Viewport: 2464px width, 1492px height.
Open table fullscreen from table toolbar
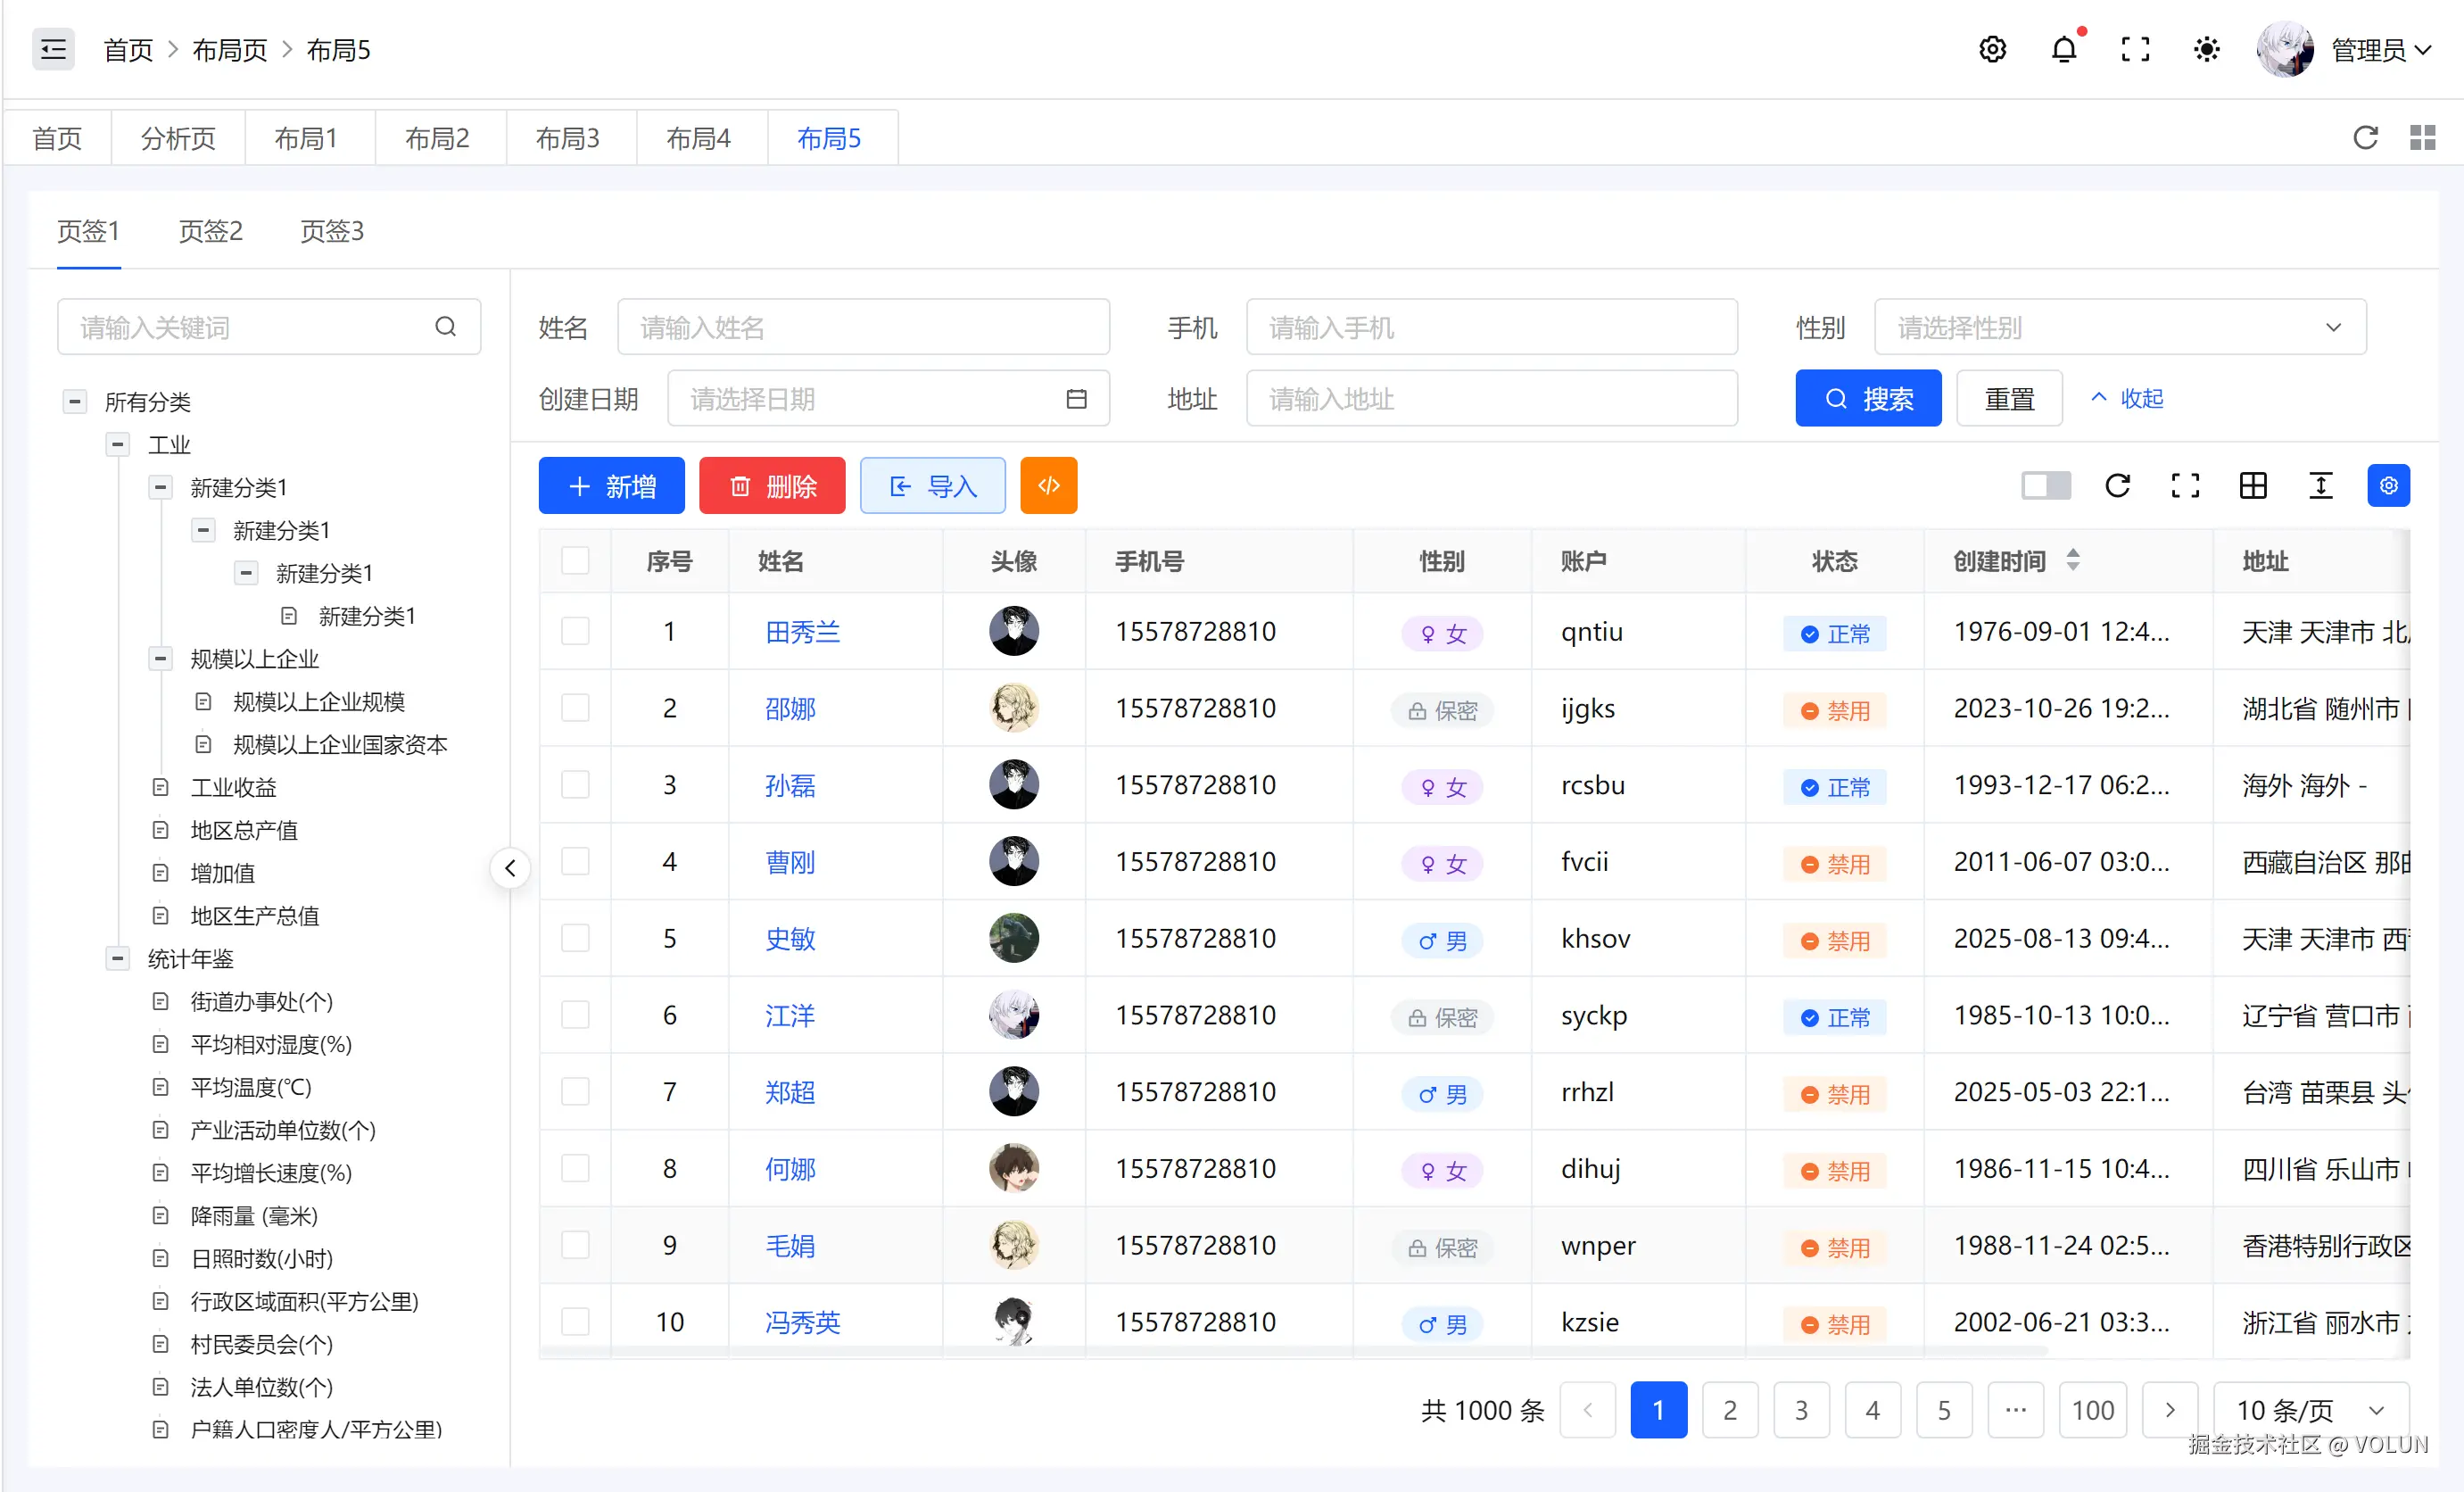[x=2185, y=486]
